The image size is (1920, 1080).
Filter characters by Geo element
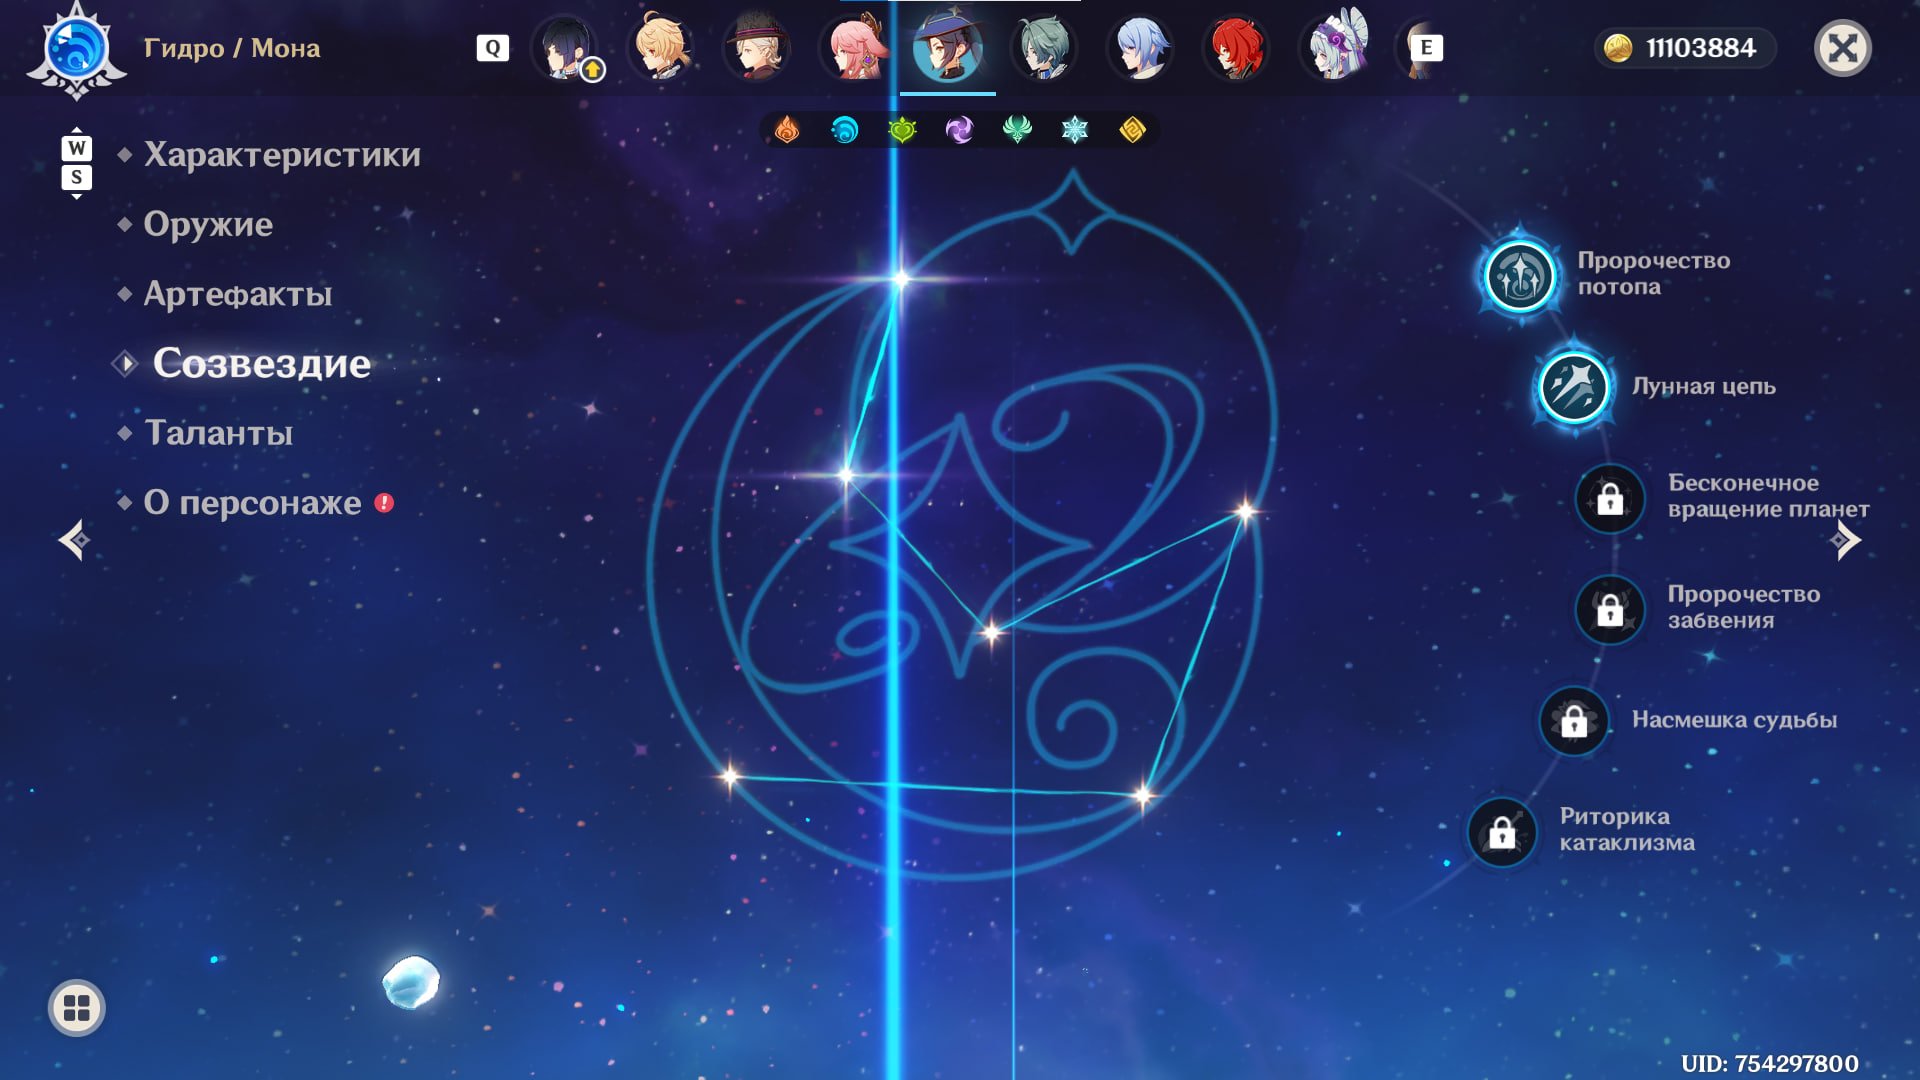pyautogui.click(x=1132, y=130)
